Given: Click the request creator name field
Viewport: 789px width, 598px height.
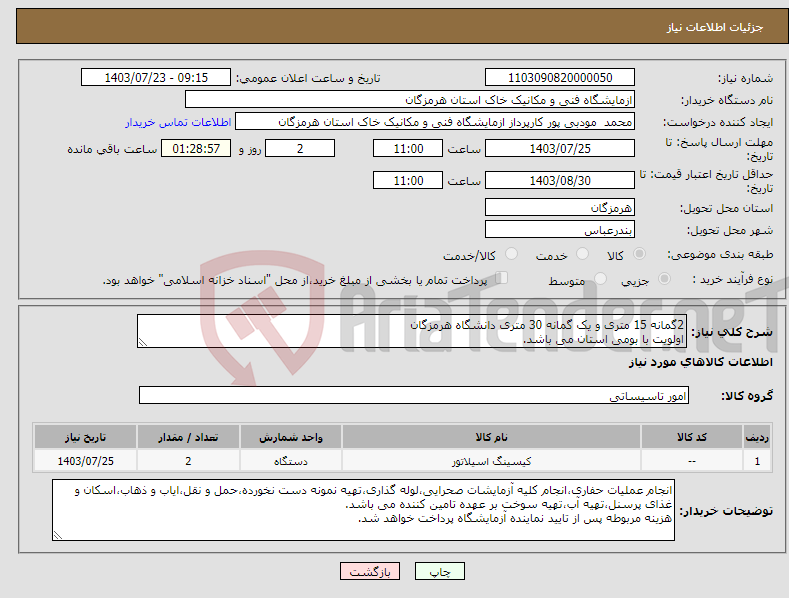Looking at the screenshot, I should (x=435, y=122).
